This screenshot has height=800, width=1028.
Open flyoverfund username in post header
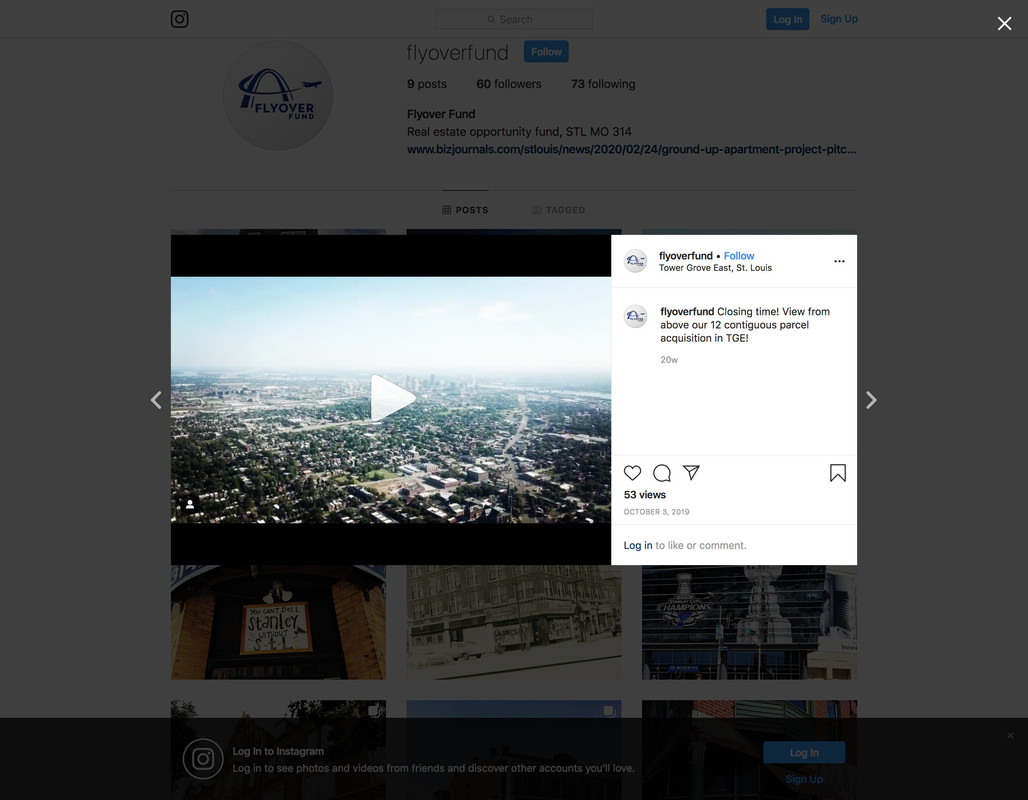coord(686,256)
